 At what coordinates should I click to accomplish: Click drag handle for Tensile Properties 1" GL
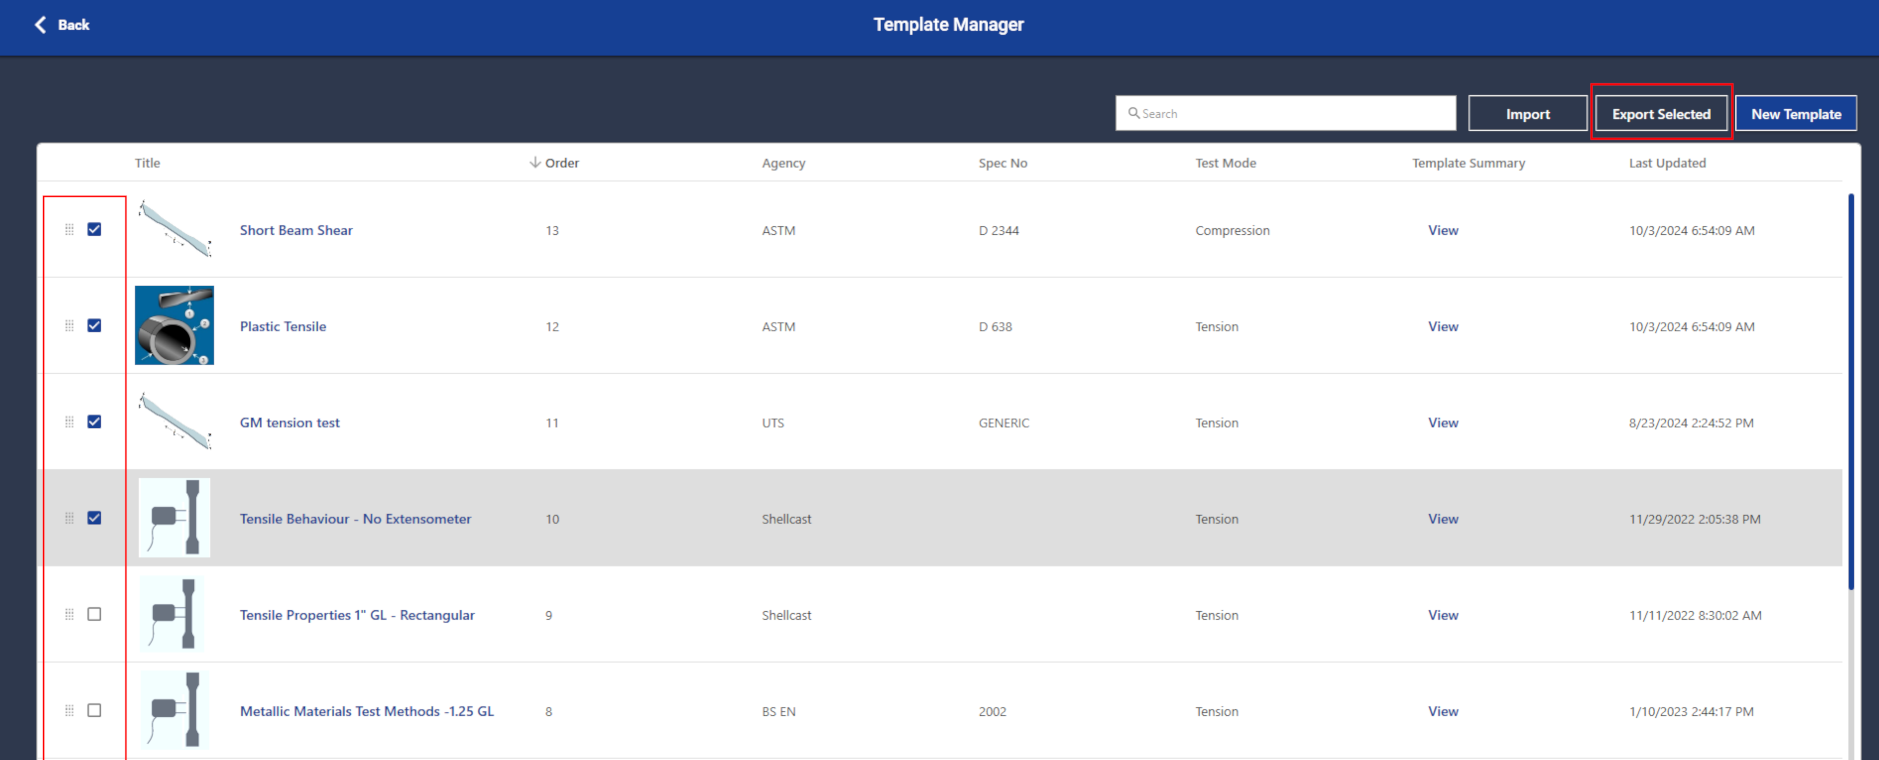coord(69,614)
